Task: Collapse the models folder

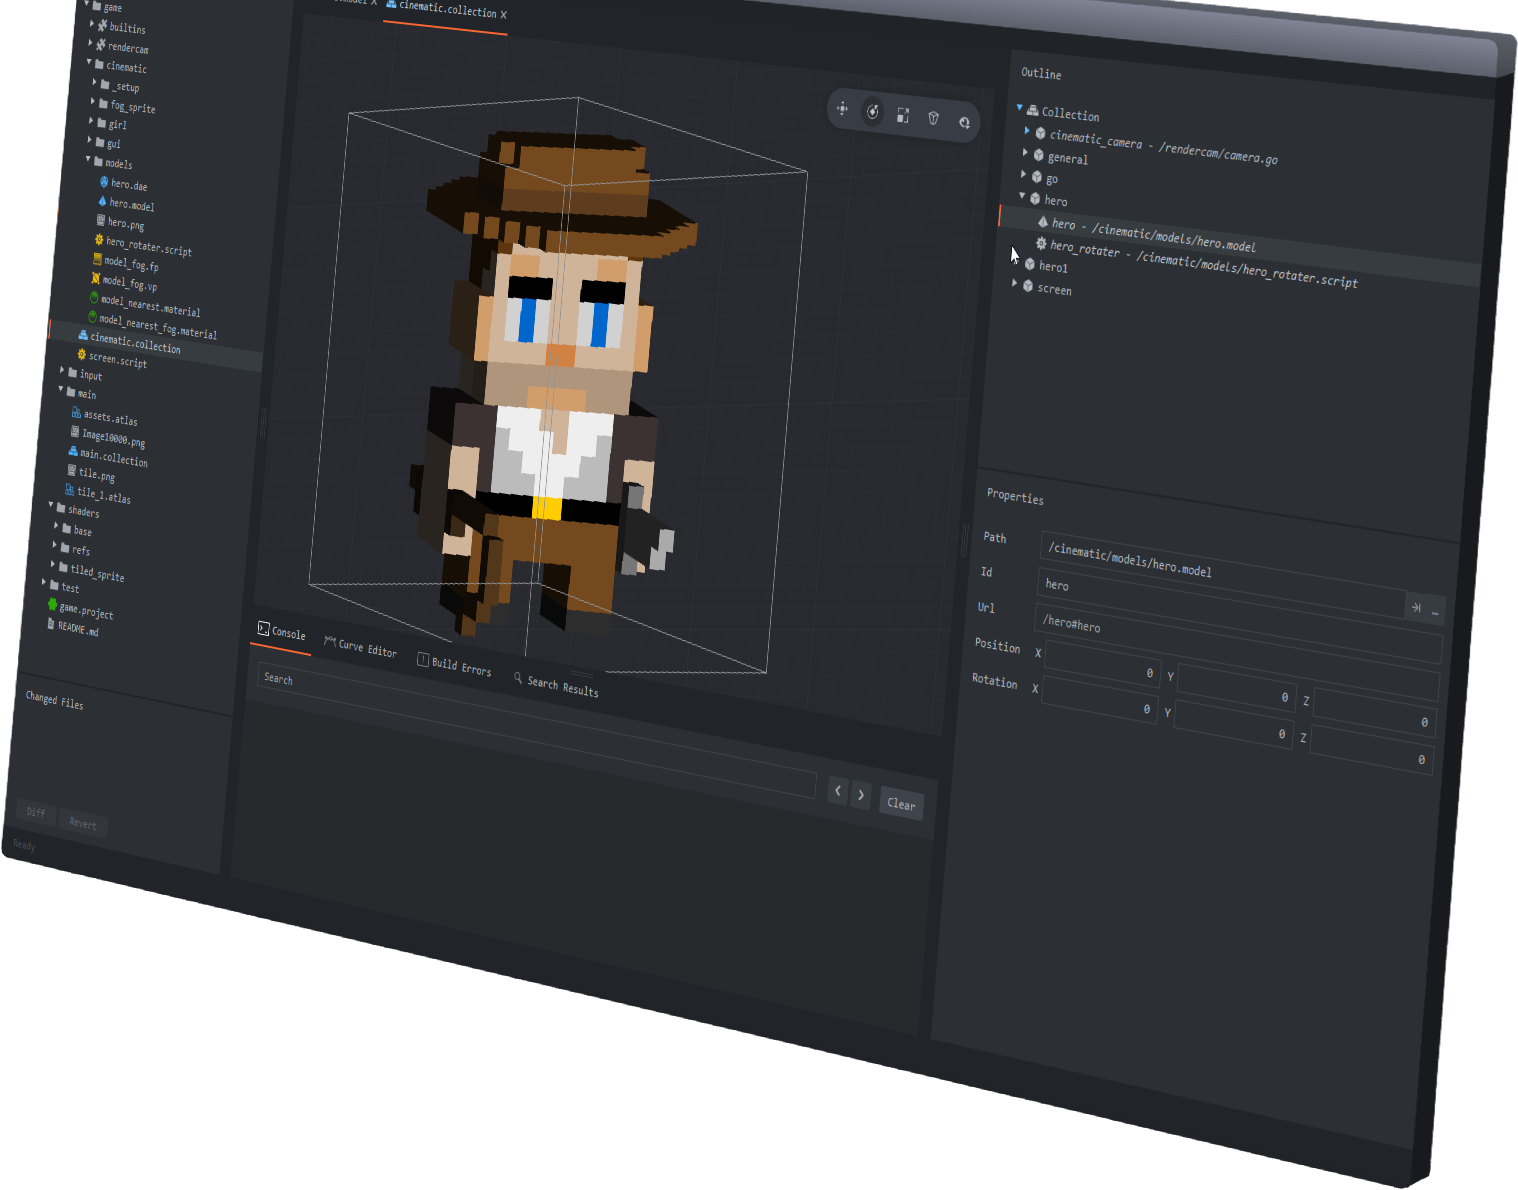Action: pos(88,159)
